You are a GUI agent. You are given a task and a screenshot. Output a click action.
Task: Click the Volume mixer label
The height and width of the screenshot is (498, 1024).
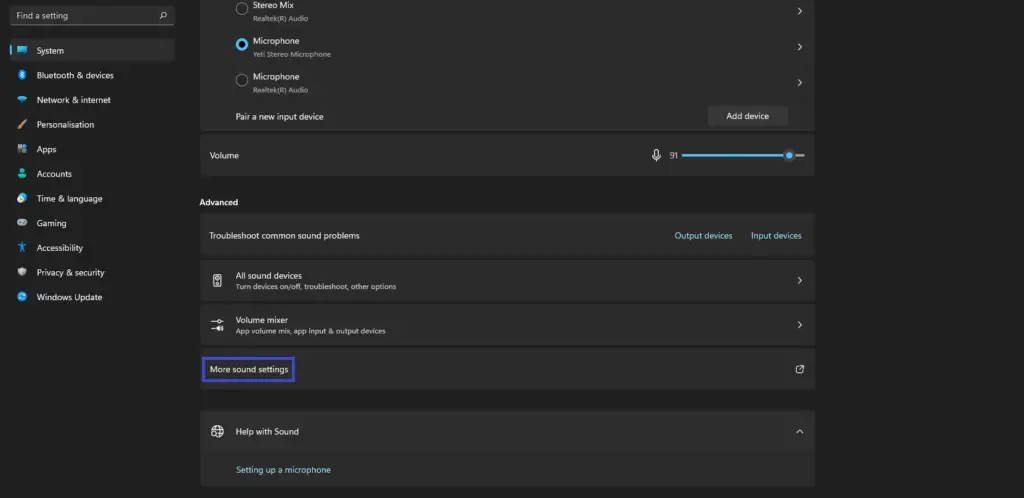(262, 320)
